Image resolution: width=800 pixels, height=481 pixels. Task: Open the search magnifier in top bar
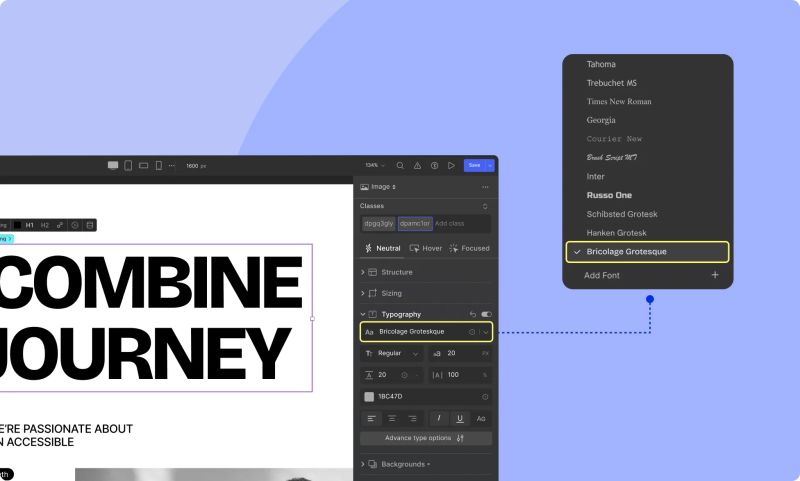(x=400, y=165)
